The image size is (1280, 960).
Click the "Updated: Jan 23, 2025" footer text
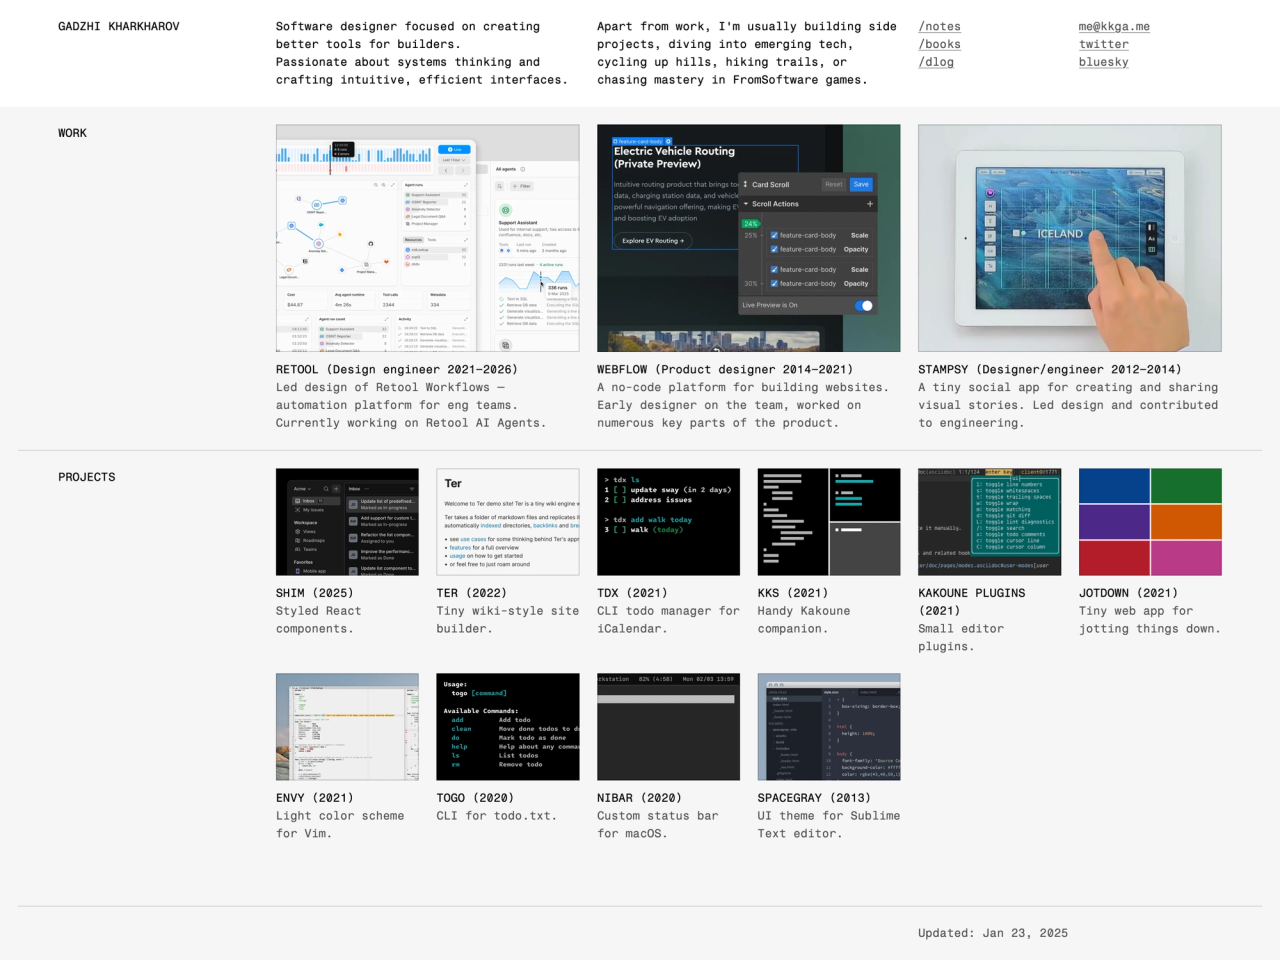point(993,934)
